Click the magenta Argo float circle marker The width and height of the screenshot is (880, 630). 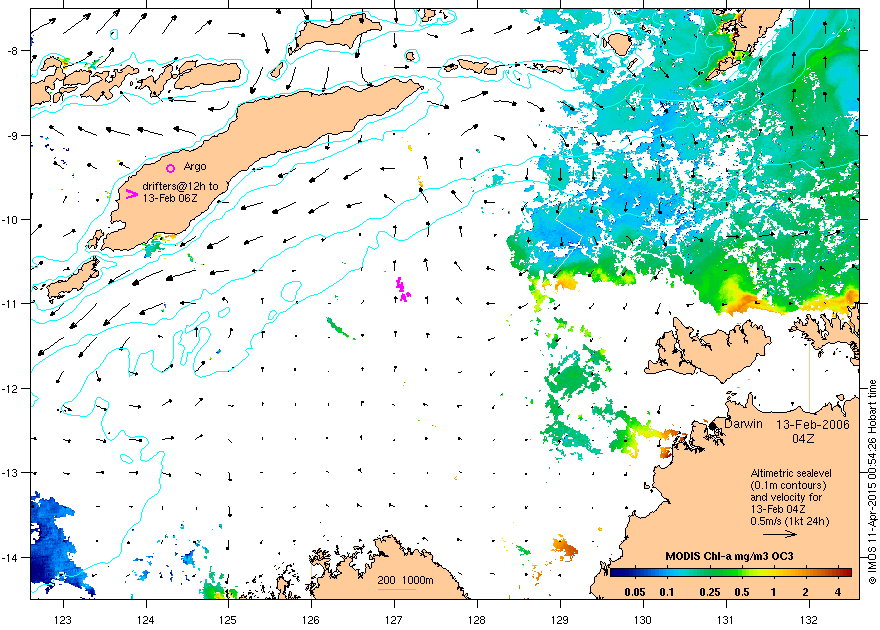click(171, 168)
